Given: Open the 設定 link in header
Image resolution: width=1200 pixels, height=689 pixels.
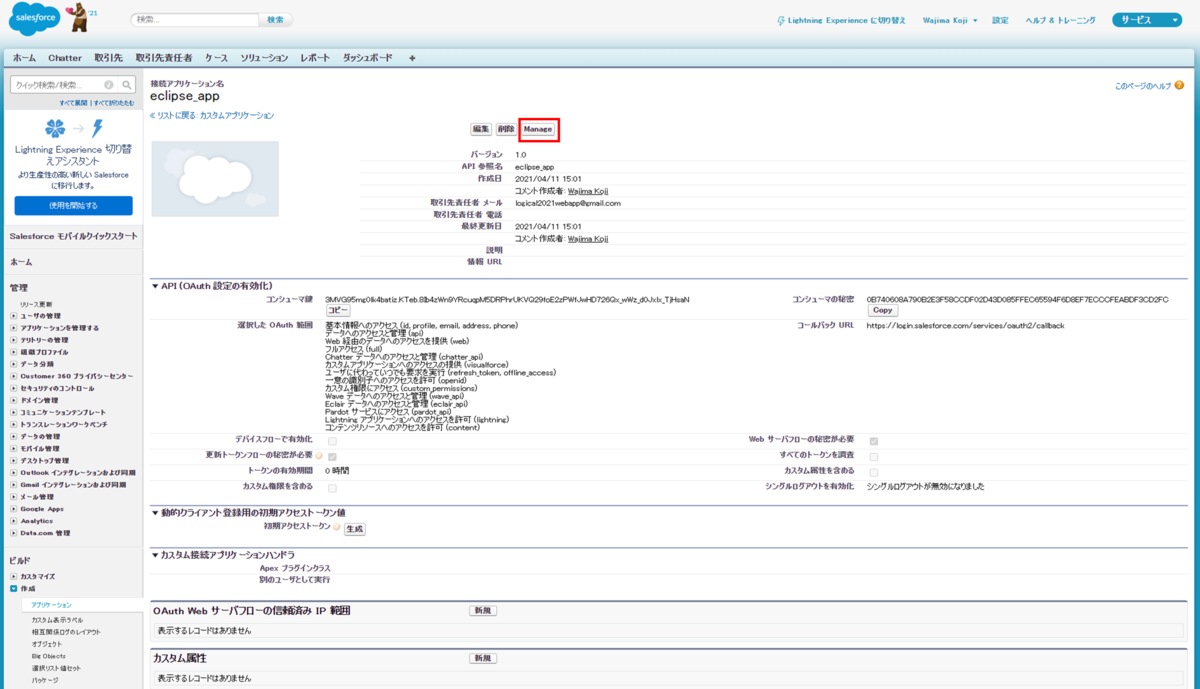Looking at the screenshot, I should tap(1000, 20).
